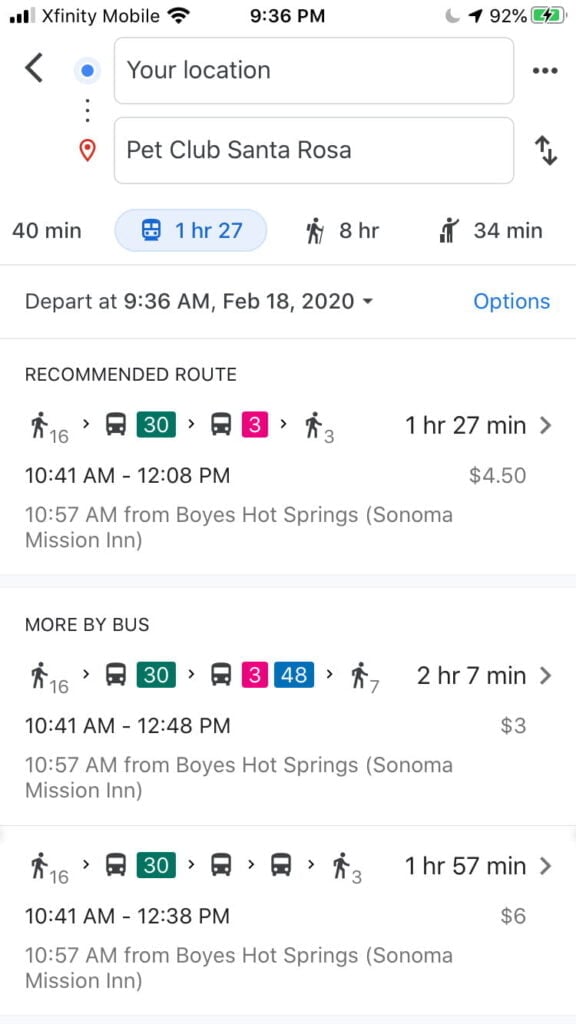Tap the blue route 48 bus badge
The image size is (576, 1024).
pyautogui.click(x=294, y=675)
